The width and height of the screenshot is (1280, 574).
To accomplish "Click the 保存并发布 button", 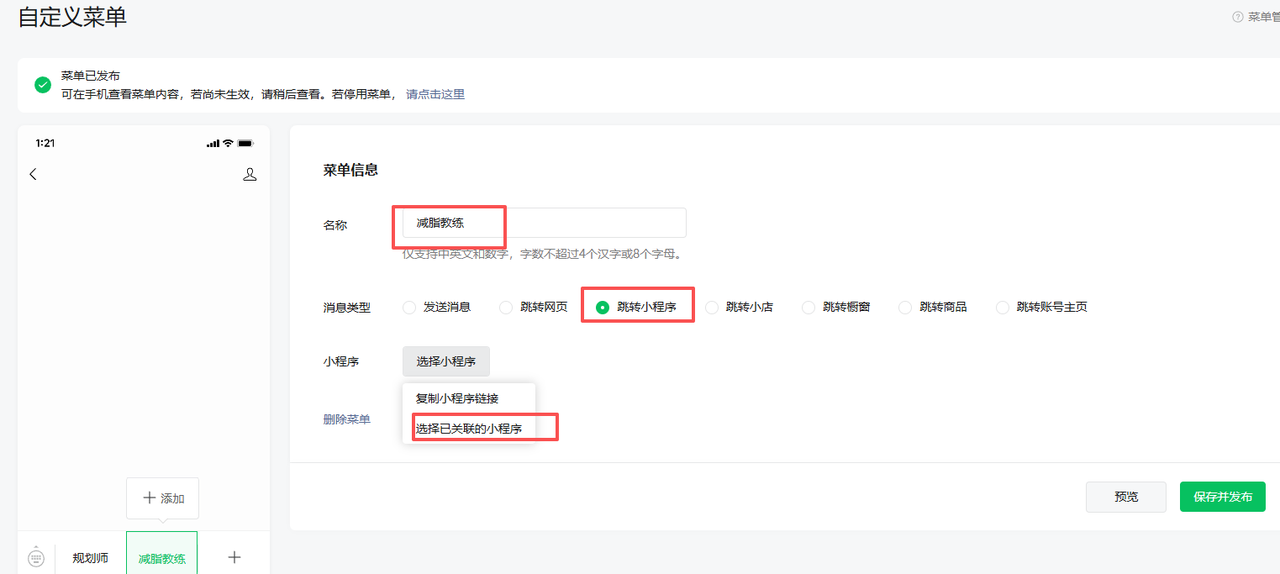I will point(1222,497).
